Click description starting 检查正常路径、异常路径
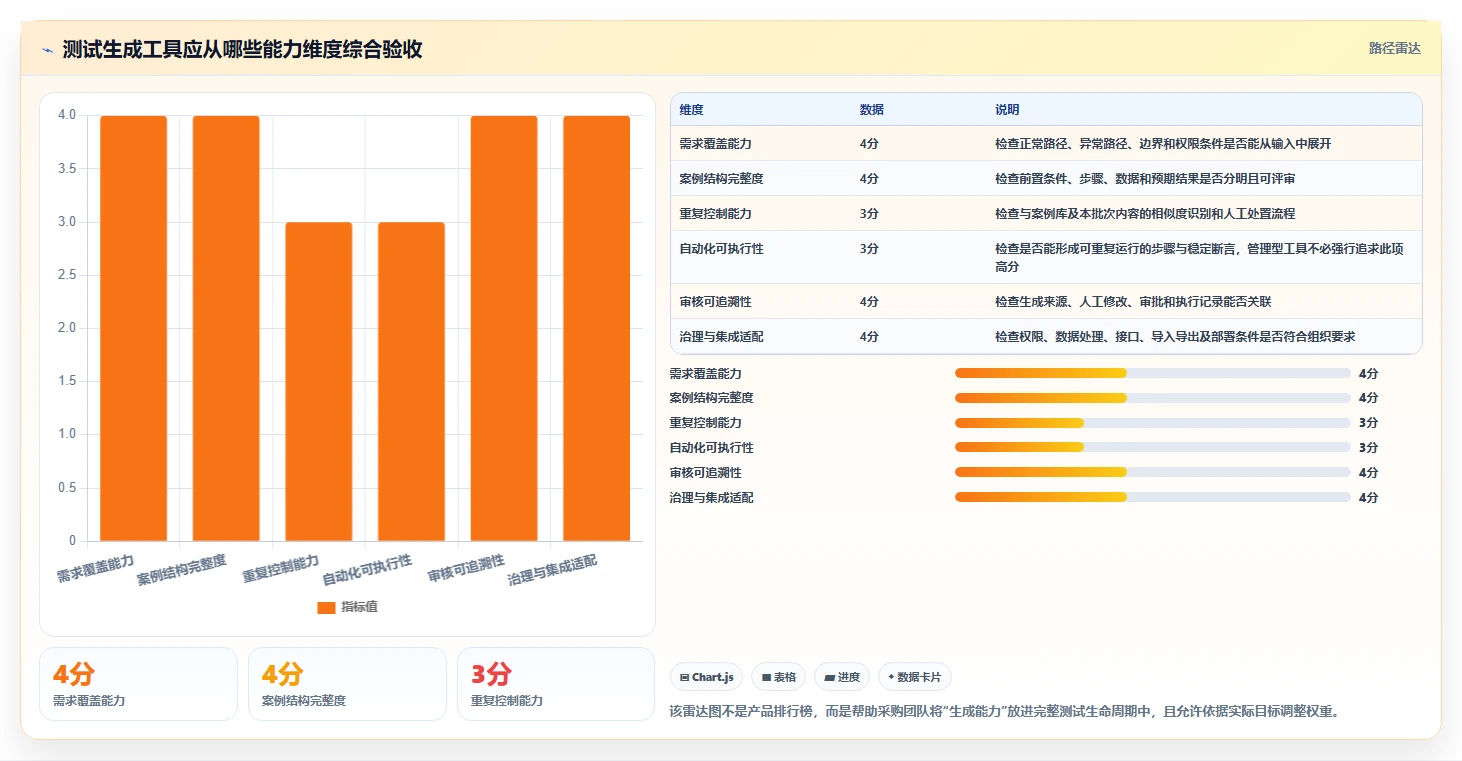 (1163, 144)
